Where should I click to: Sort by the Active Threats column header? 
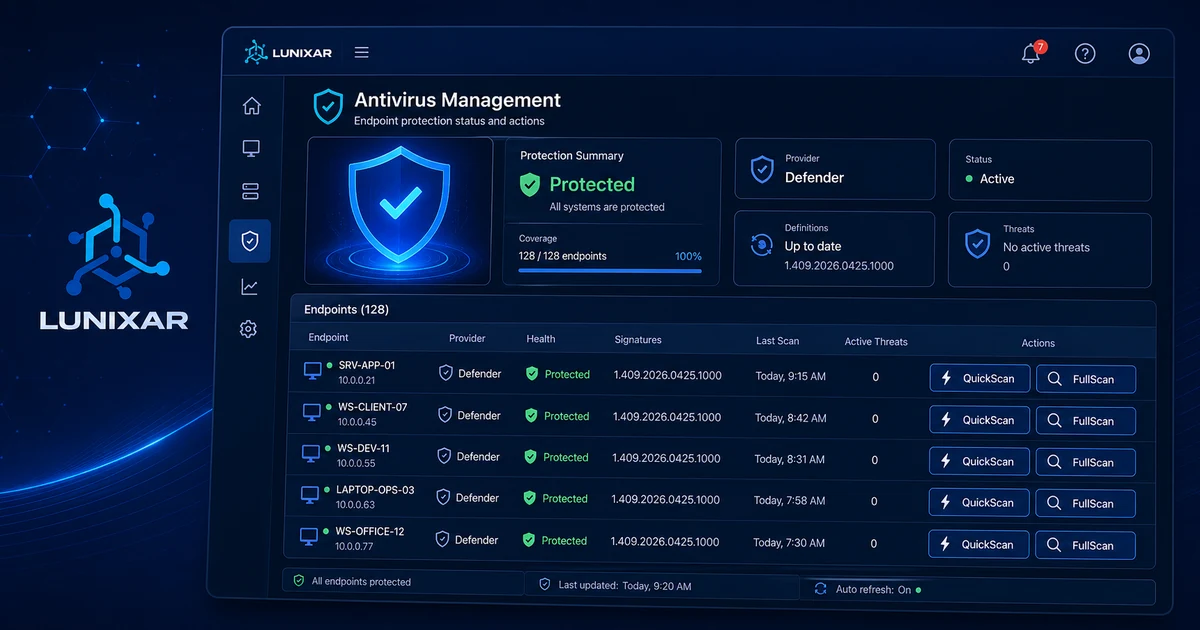click(x=876, y=342)
